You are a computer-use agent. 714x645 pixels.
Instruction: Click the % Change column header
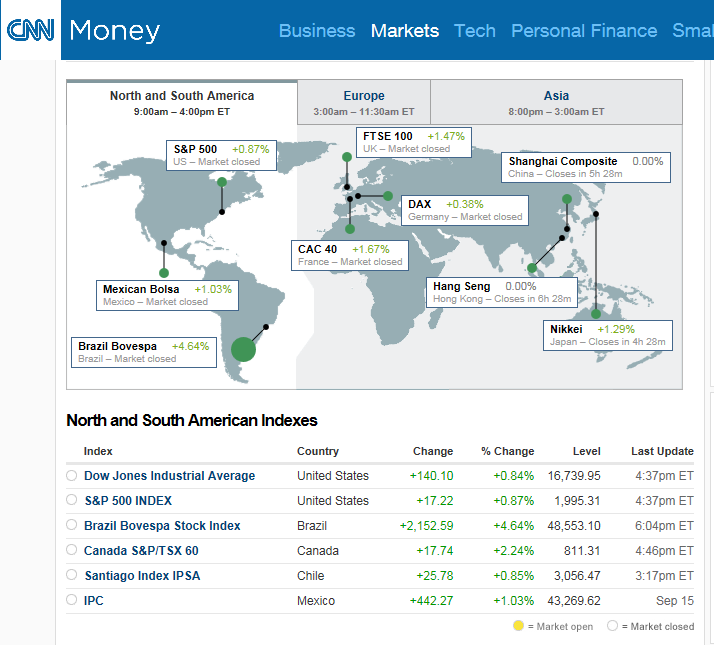pyautogui.click(x=508, y=451)
